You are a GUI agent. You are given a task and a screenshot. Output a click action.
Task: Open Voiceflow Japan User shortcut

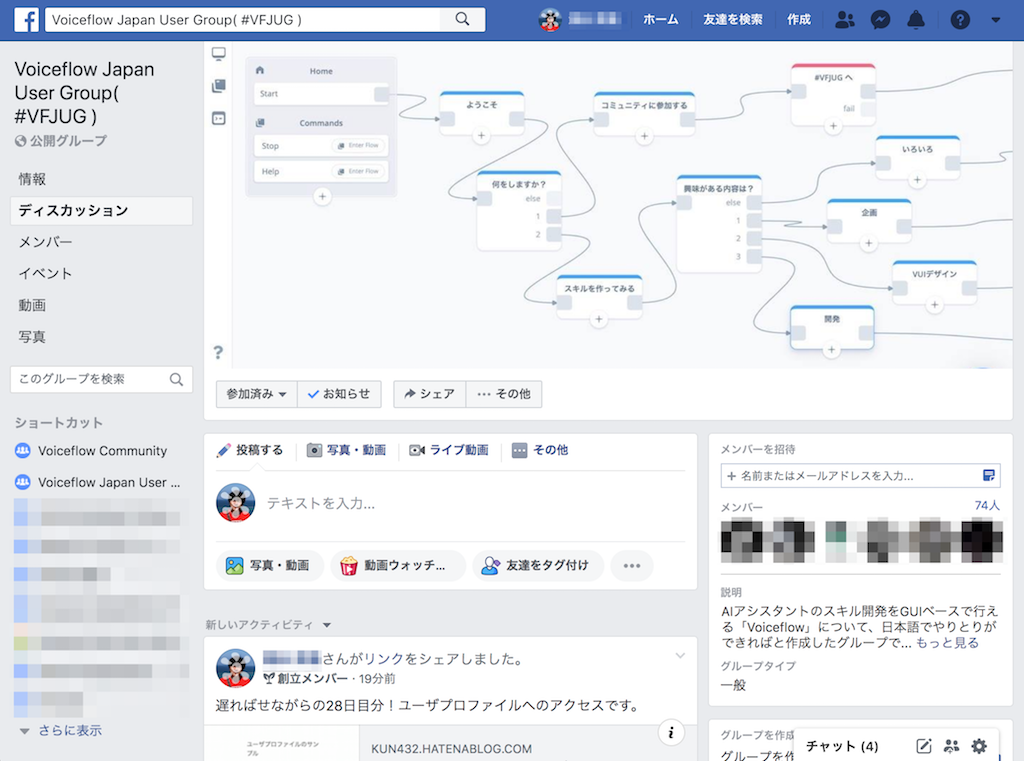[108, 482]
